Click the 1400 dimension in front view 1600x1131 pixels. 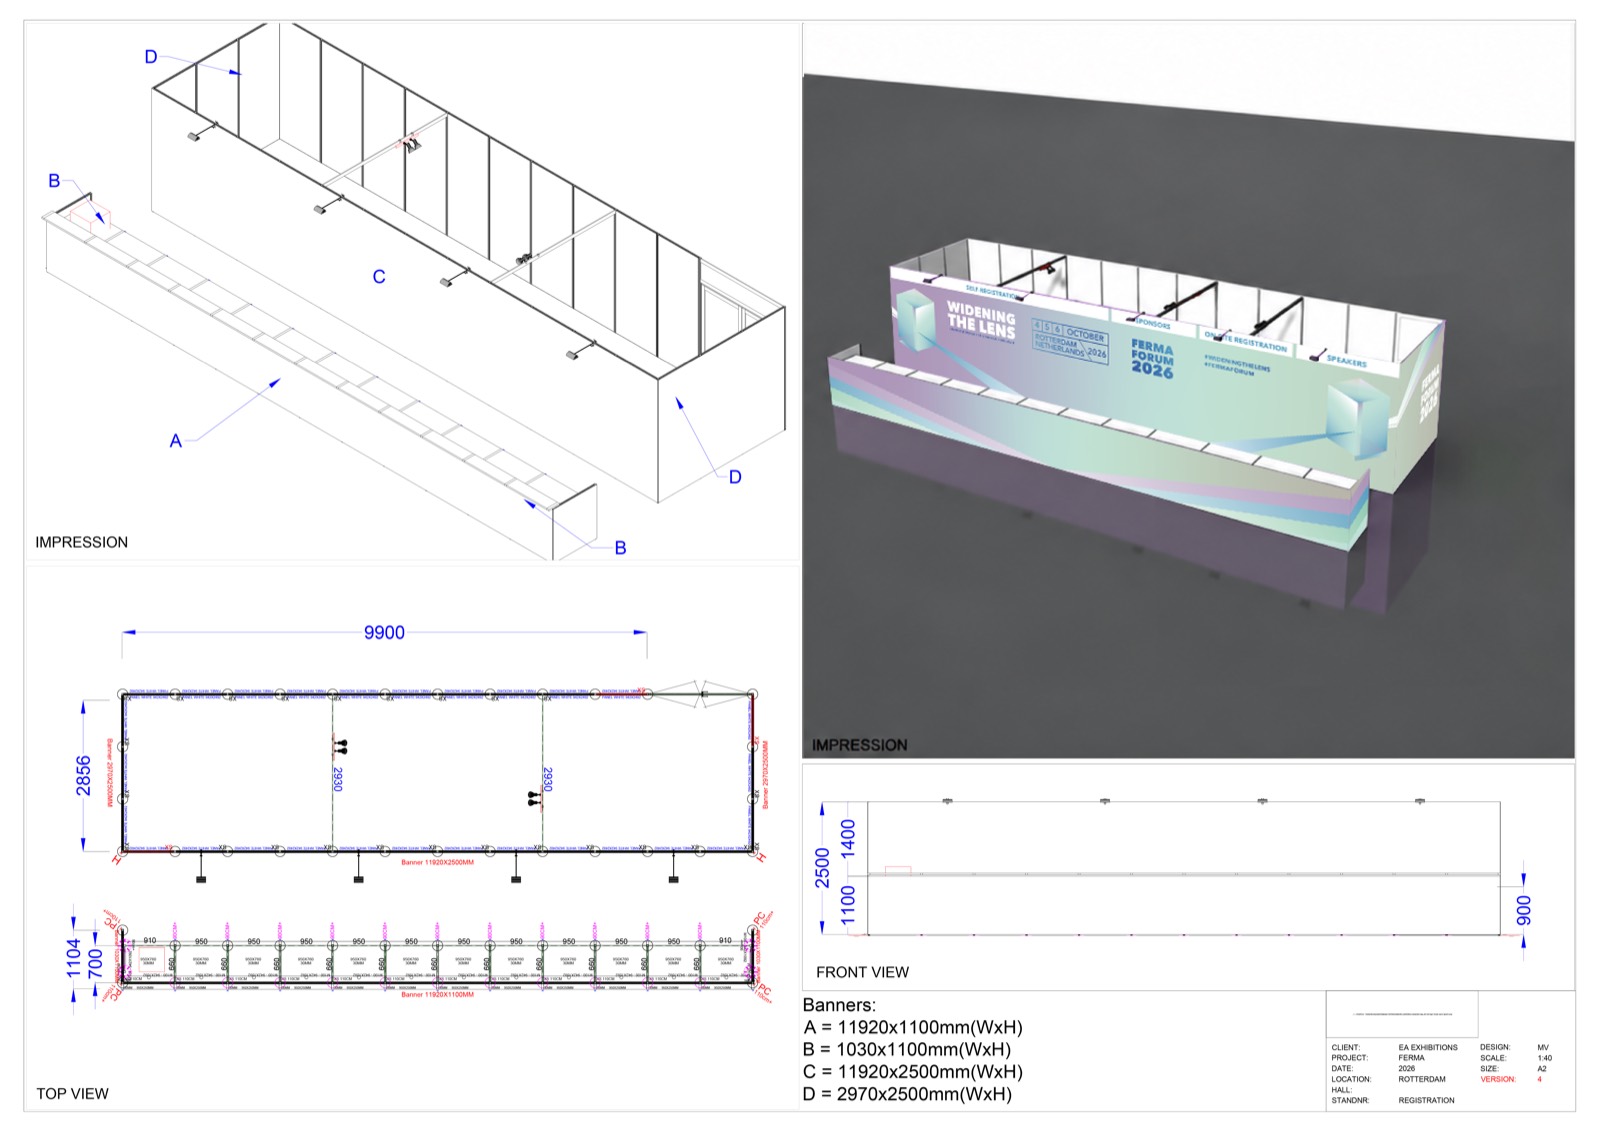(x=849, y=839)
